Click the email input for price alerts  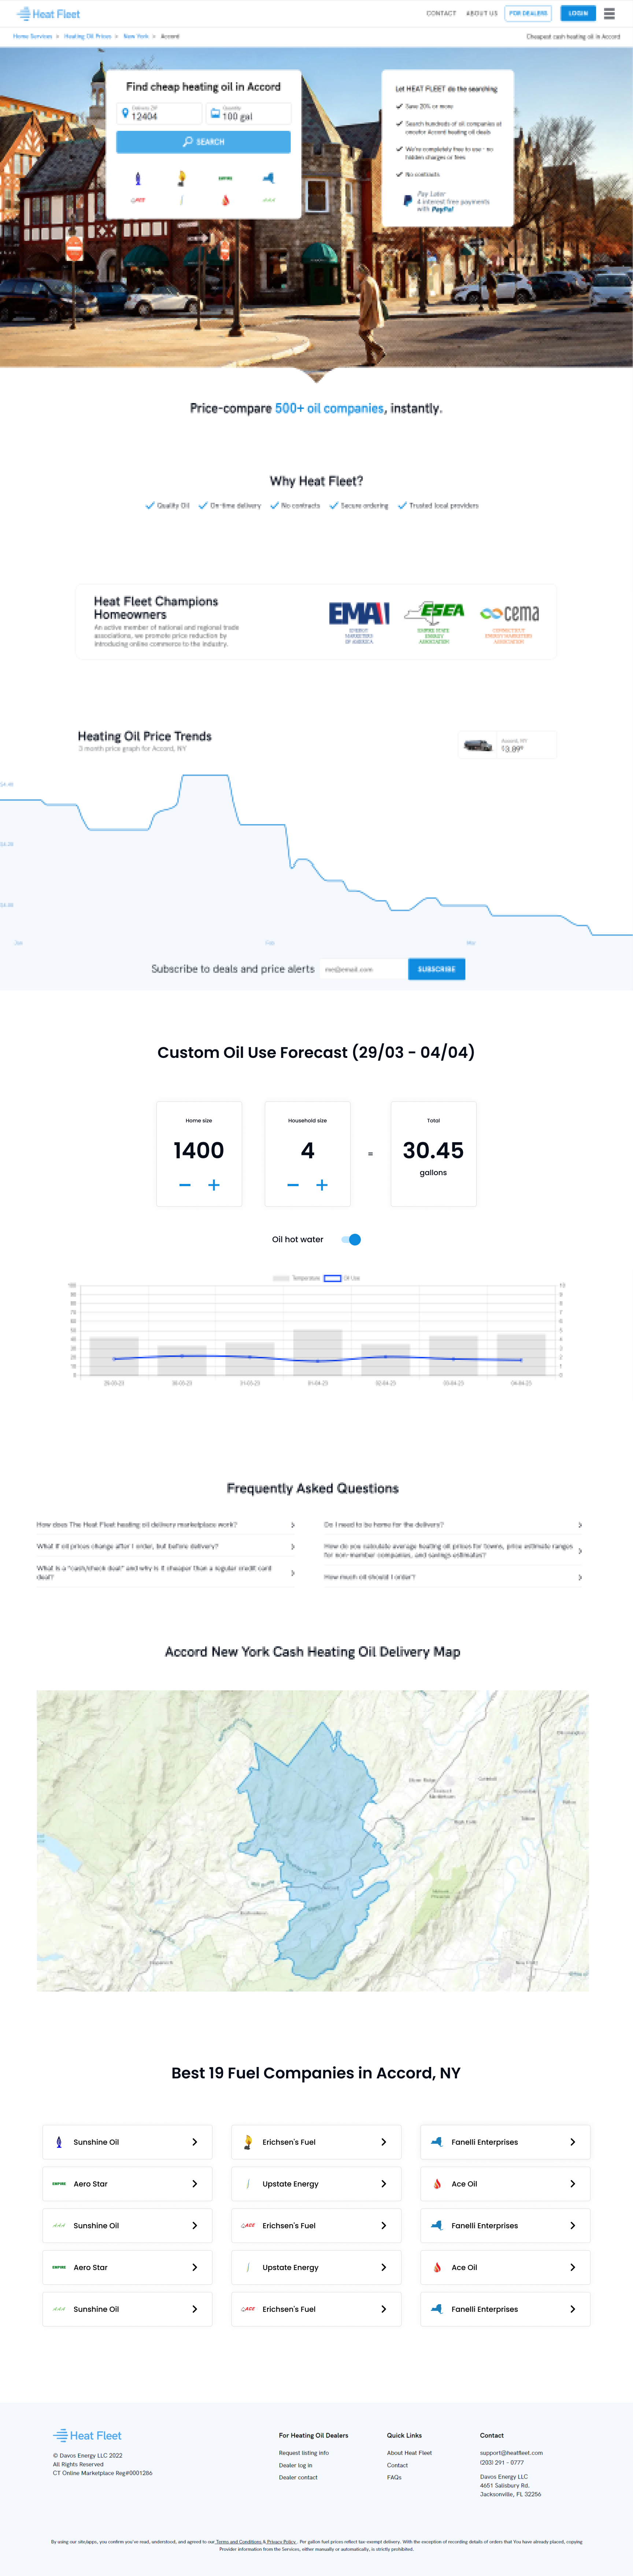(x=362, y=969)
